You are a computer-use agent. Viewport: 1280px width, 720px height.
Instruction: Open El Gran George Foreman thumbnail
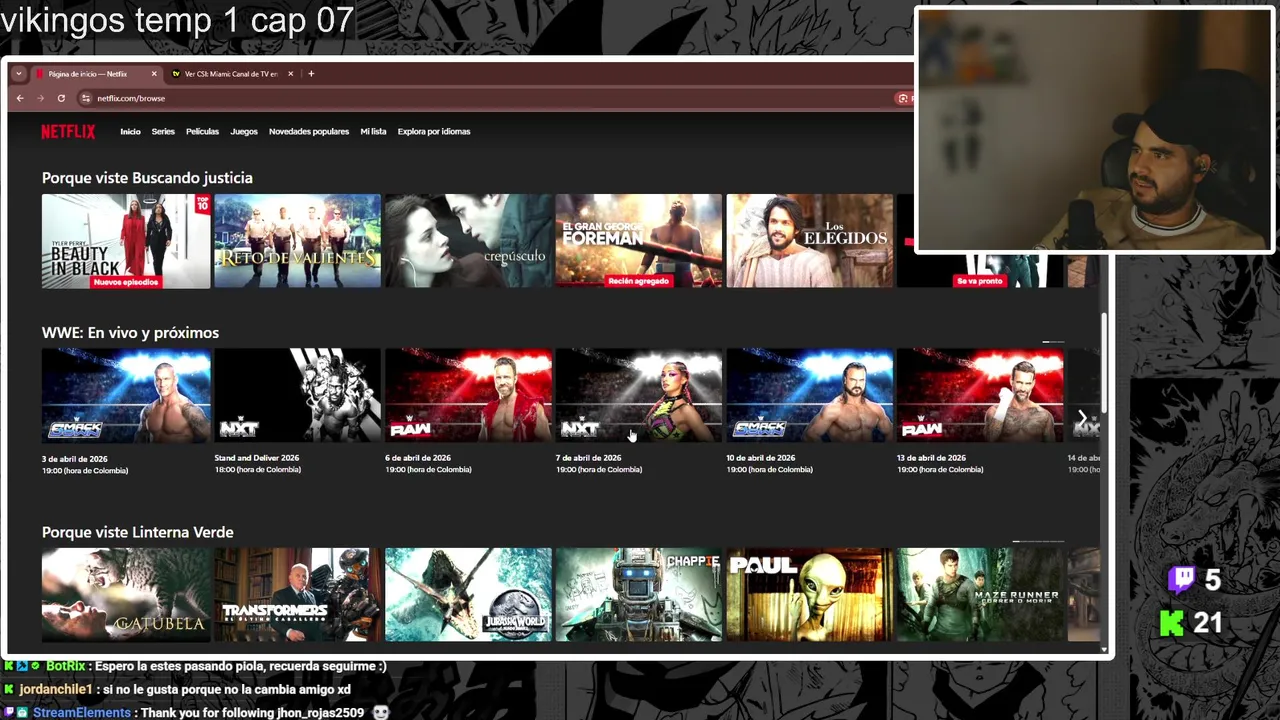point(639,241)
